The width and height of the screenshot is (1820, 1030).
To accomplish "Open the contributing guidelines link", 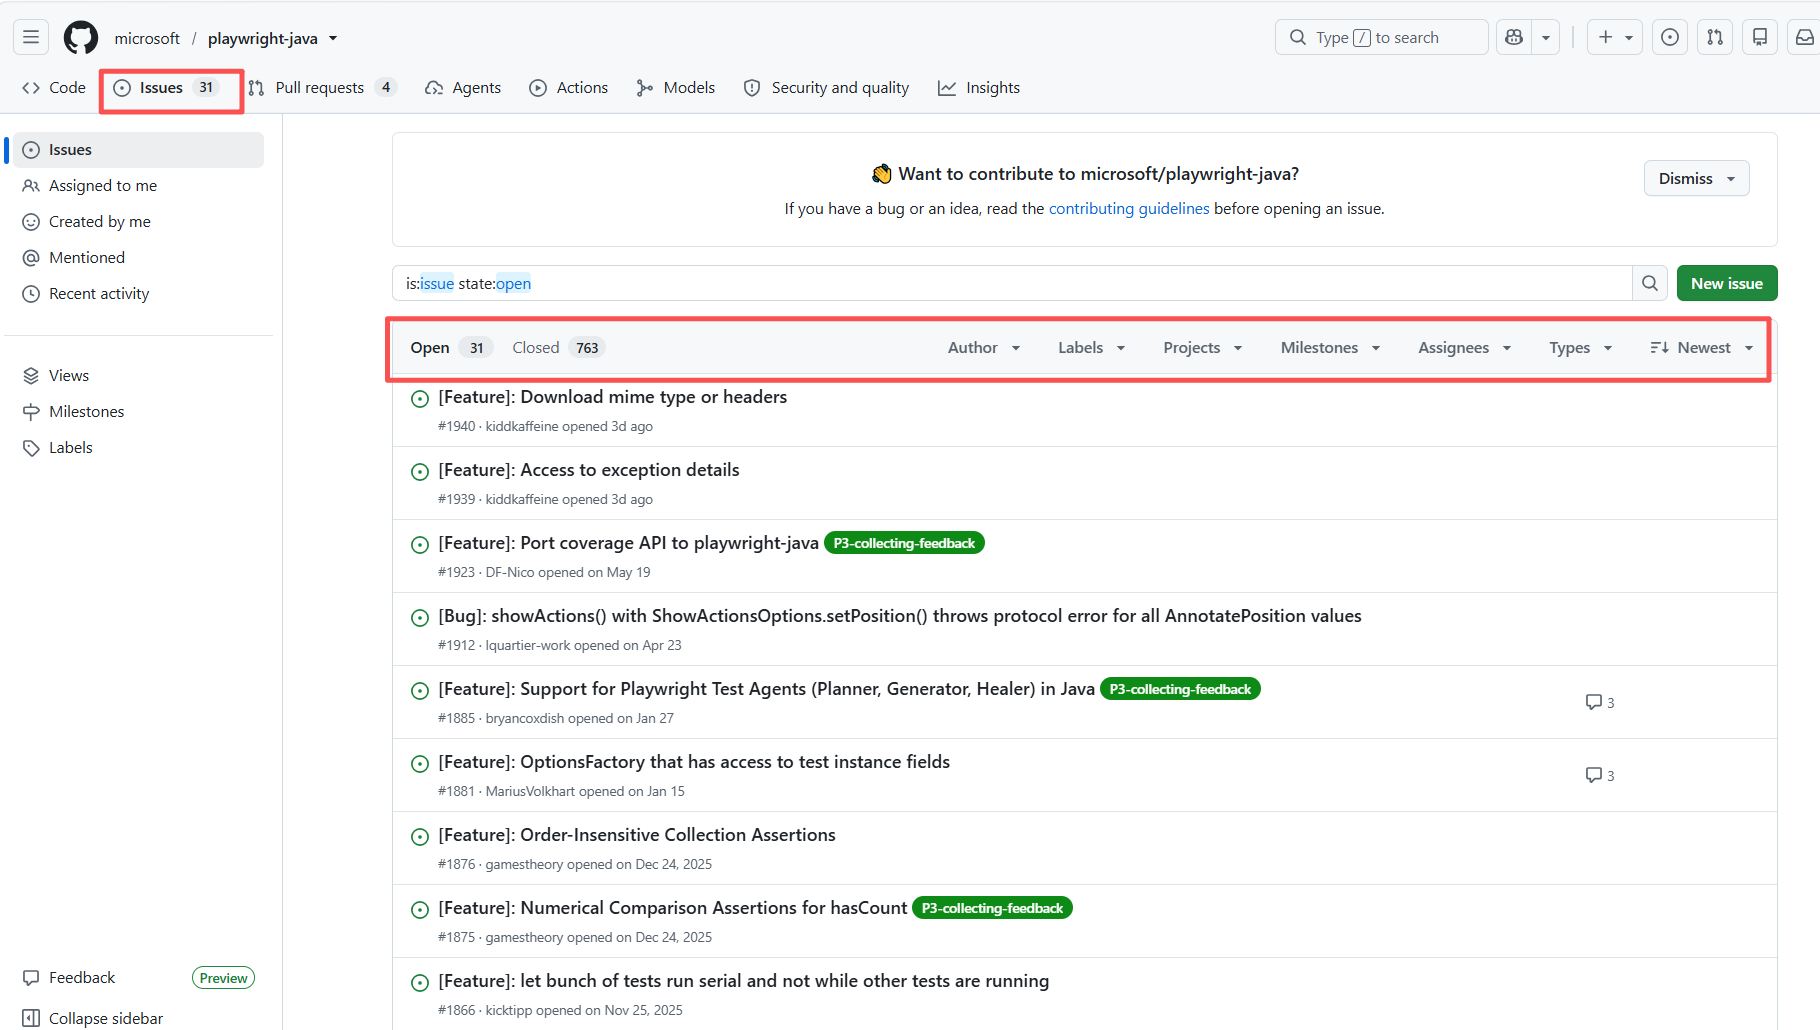I will click(1129, 209).
